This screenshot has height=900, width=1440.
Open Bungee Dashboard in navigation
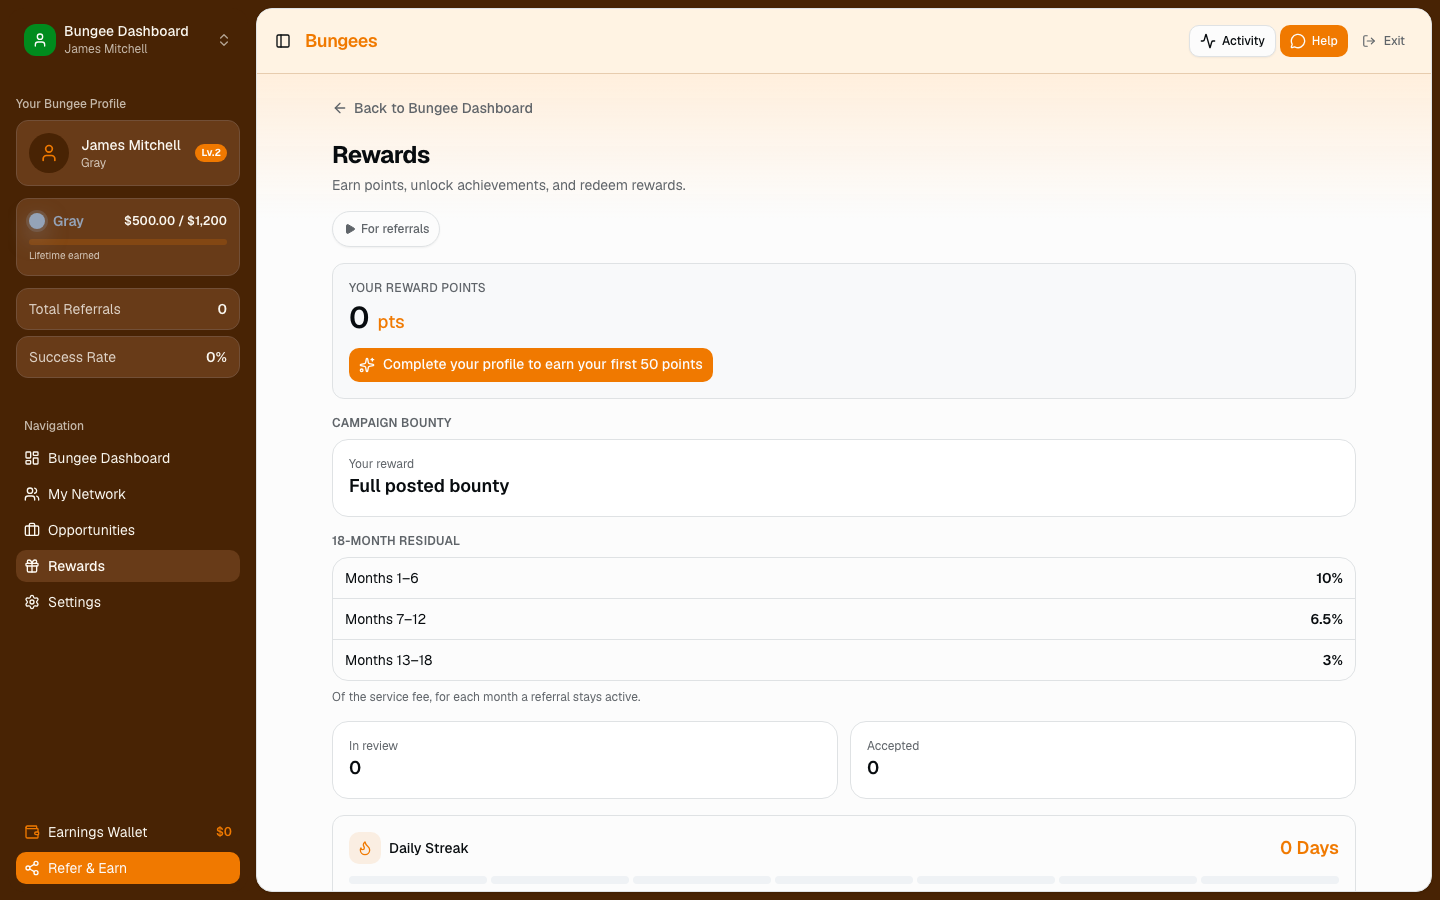point(128,458)
